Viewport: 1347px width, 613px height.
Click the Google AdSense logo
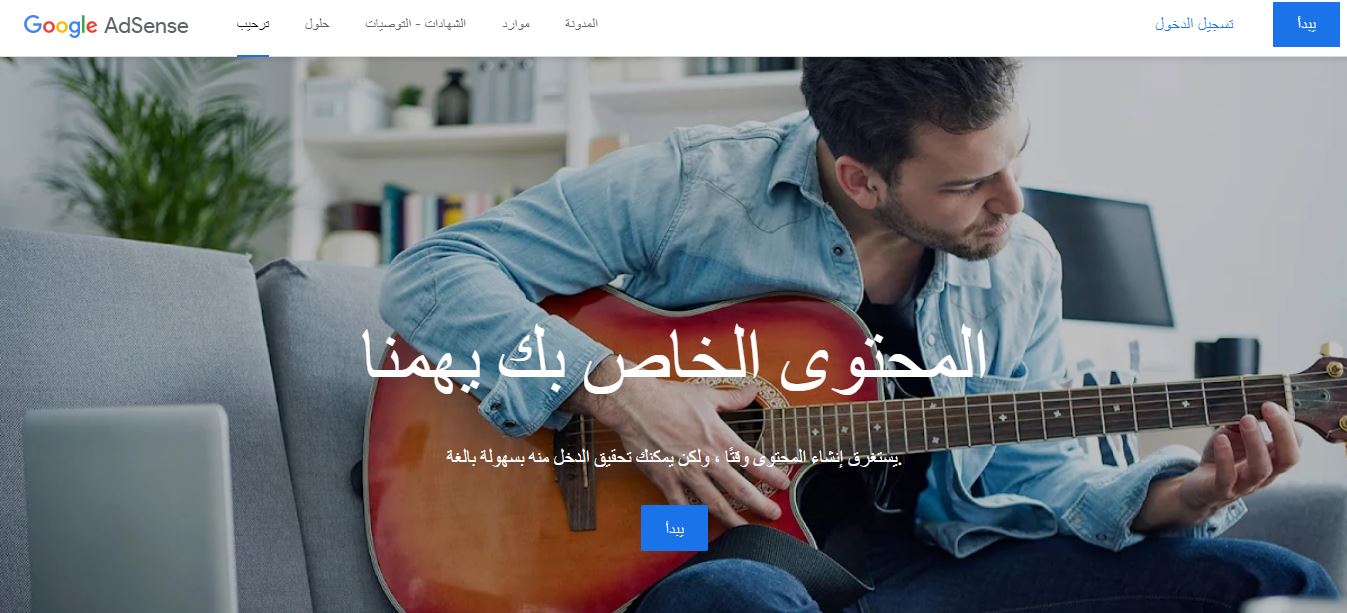(x=106, y=26)
